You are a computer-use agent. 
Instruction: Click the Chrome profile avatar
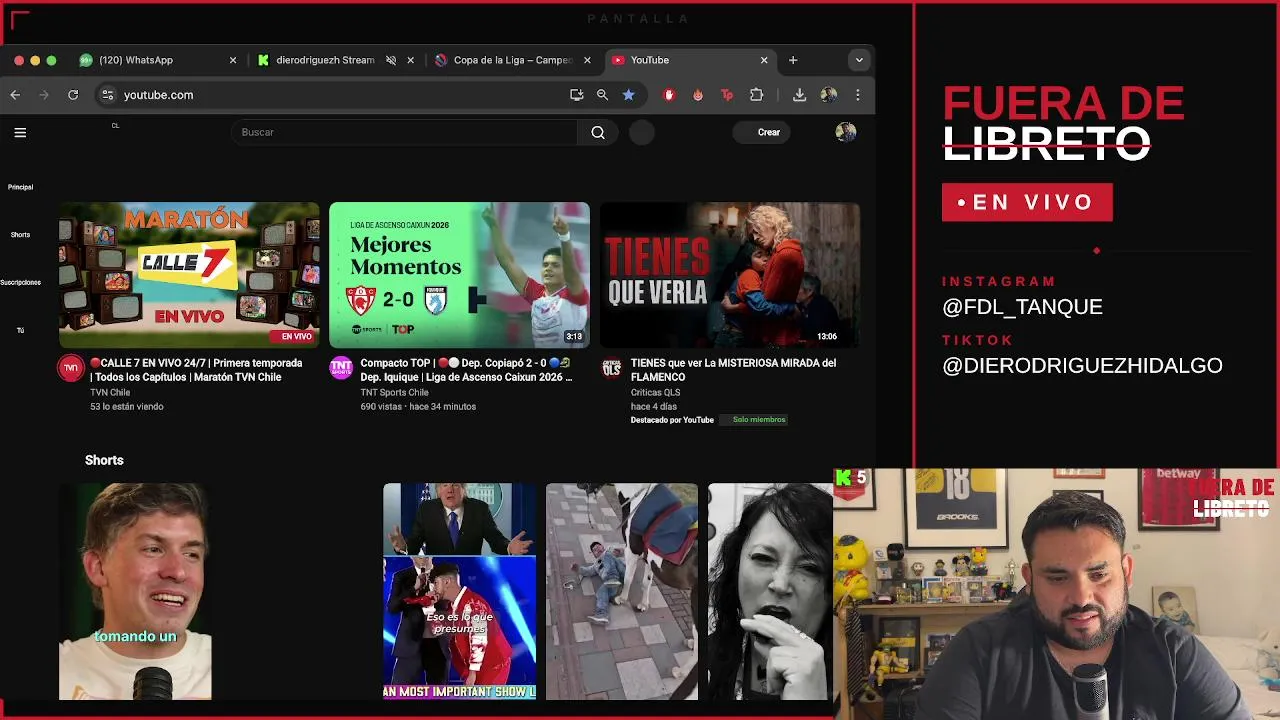[x=828, y=95]
